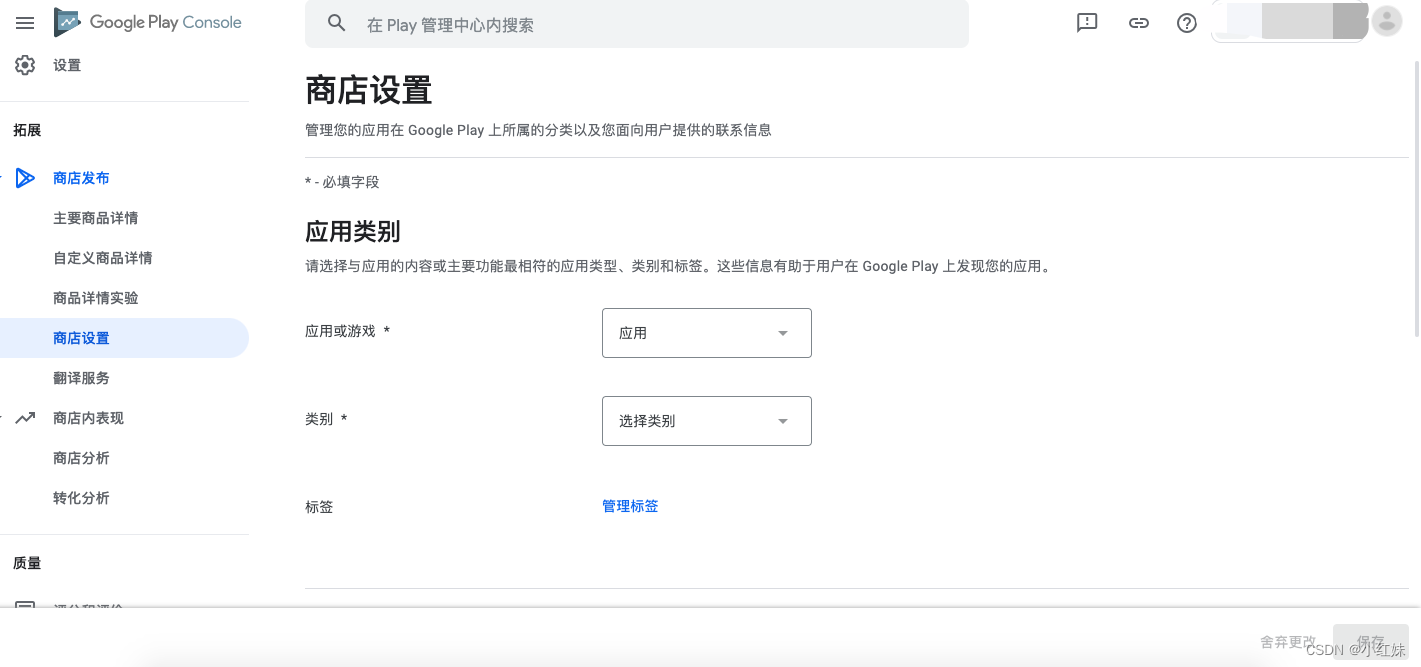Click the 舍弃更改 button
1421x667 pixels.
coord(1289,641)
